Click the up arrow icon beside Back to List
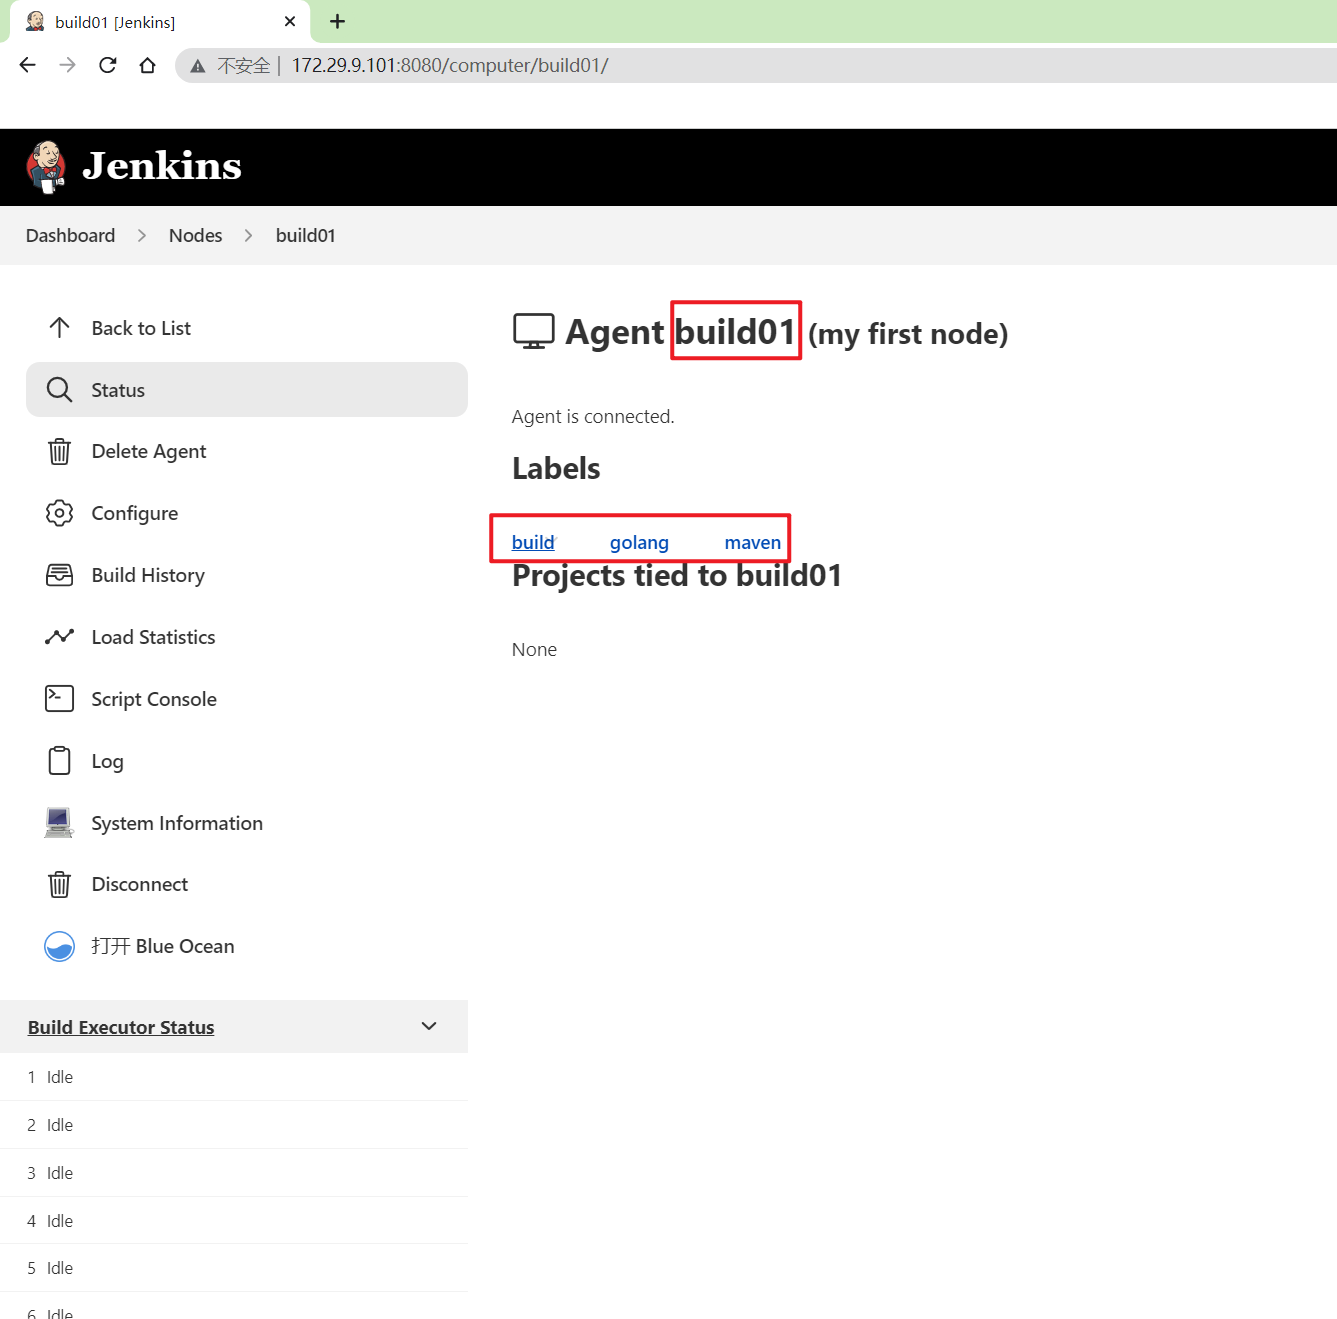The height and width of the screenshot is (1319, 1337). tap(59, 328)
